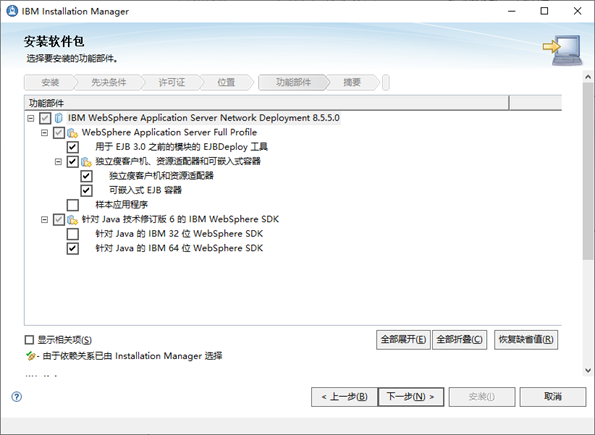
Task: Click the IBM Installation Manager title bar icon
Action: (12, 11)
